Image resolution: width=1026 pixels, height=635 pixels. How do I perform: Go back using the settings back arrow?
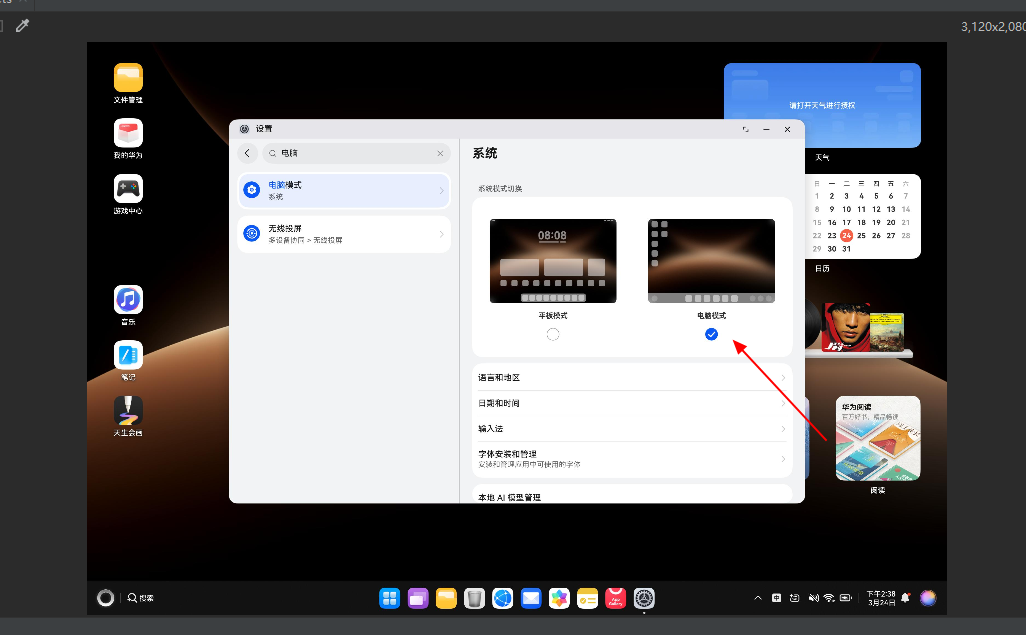[248, 154]
